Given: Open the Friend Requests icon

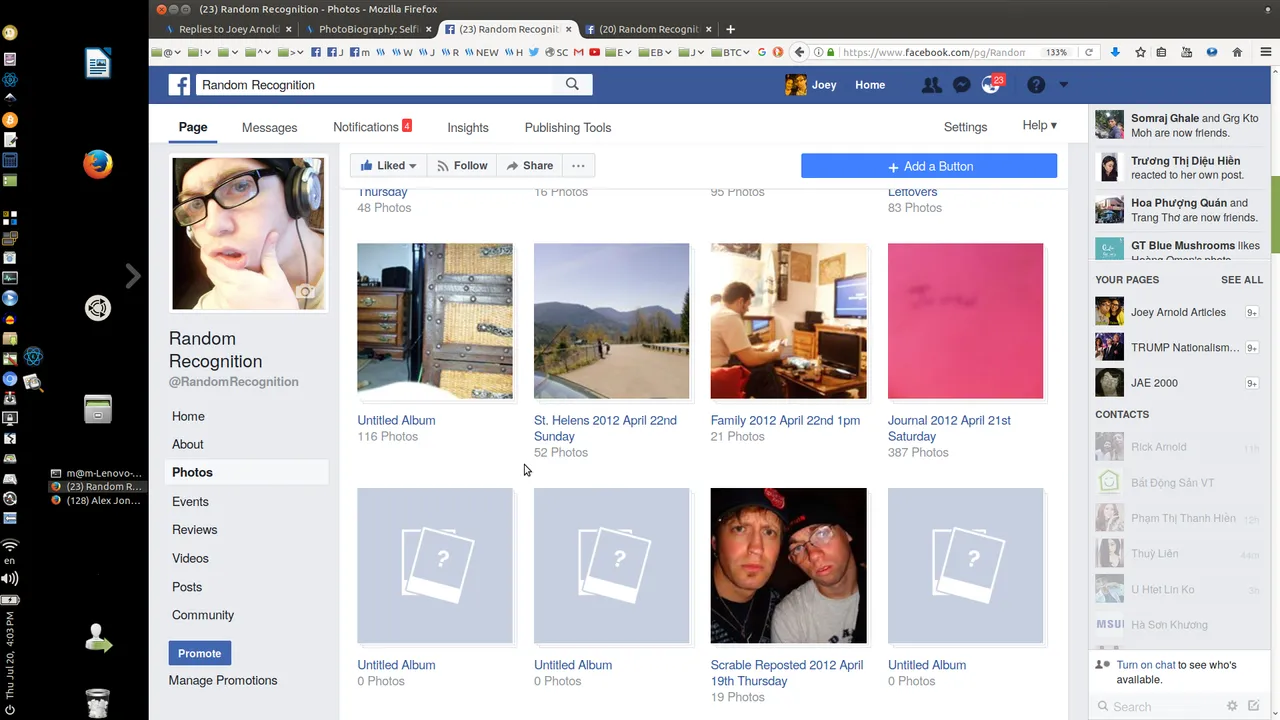Looking at the screenshot, I should (x=931, y=85).
